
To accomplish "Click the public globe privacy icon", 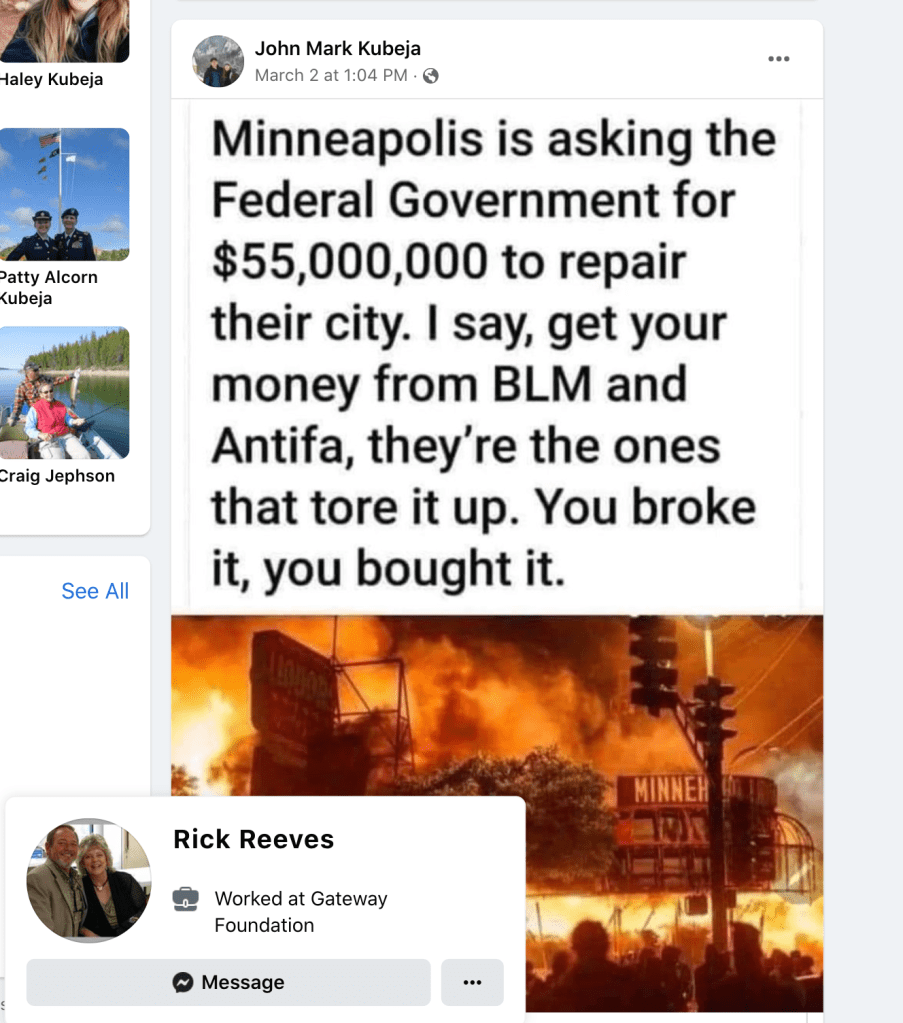I will pyautogui.click(x=431, y=76).
